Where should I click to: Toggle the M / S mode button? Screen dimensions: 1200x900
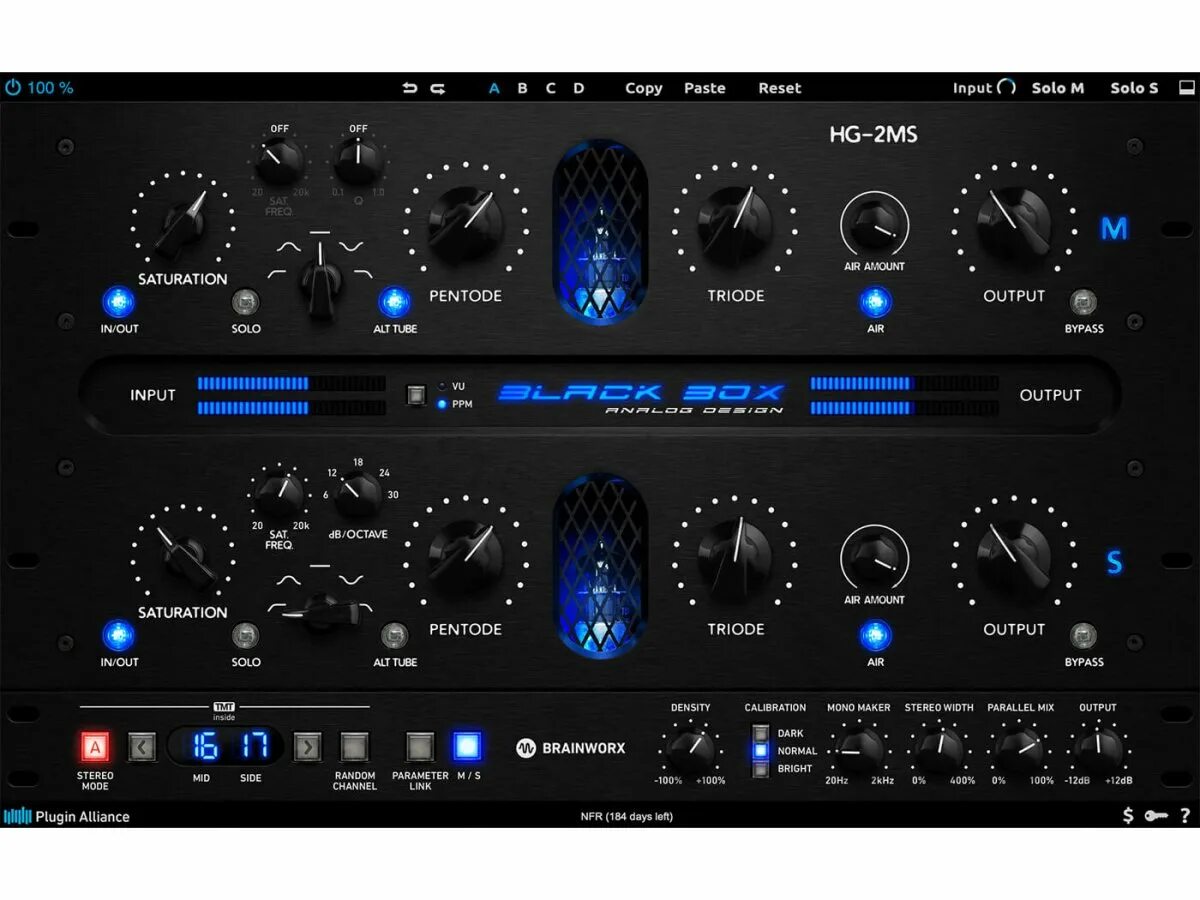(x=467, y=746)
